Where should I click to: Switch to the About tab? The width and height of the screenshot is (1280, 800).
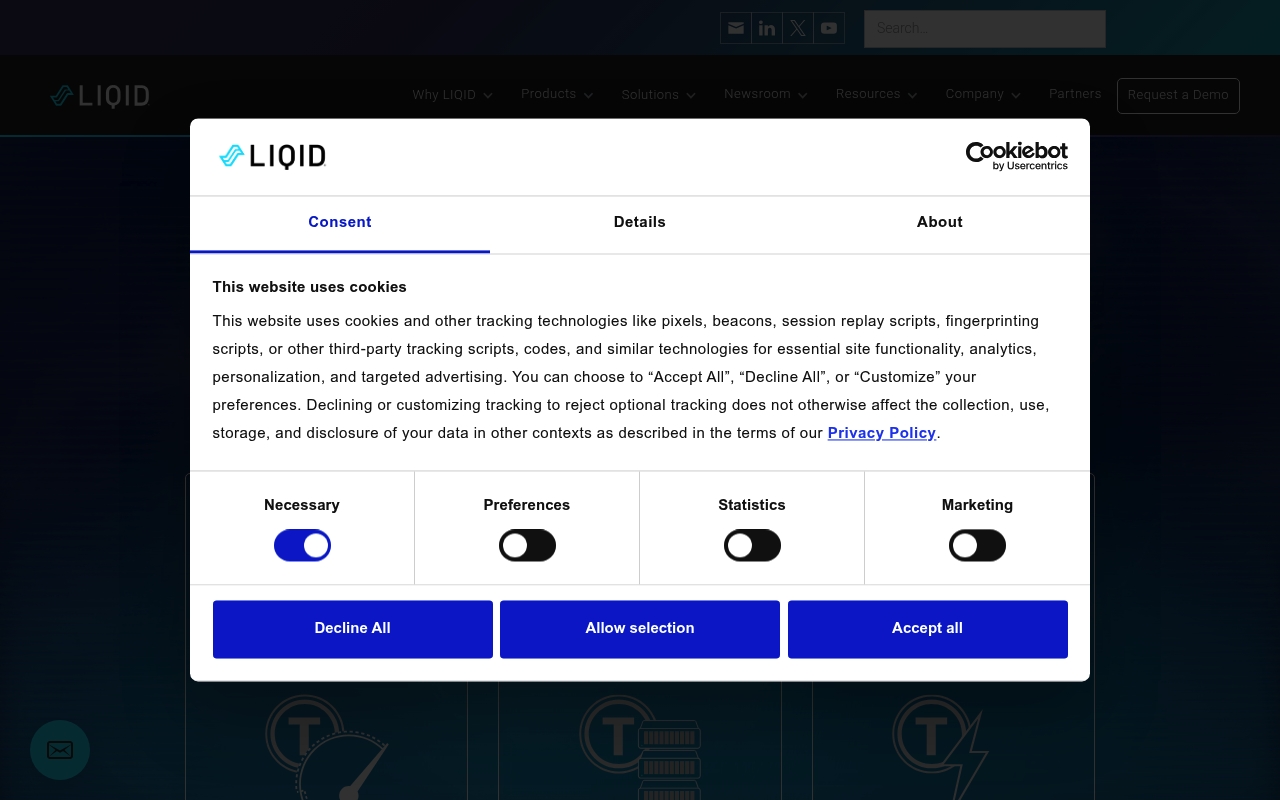point(940,223)
